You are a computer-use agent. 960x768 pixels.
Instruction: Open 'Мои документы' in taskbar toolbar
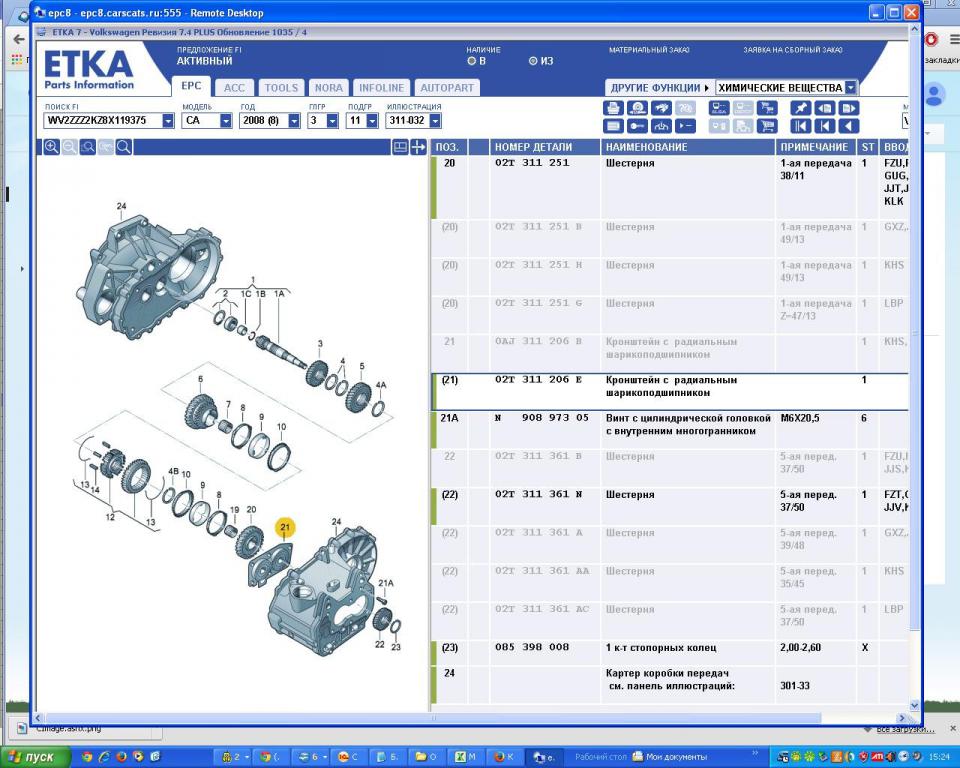click(669, 757)
